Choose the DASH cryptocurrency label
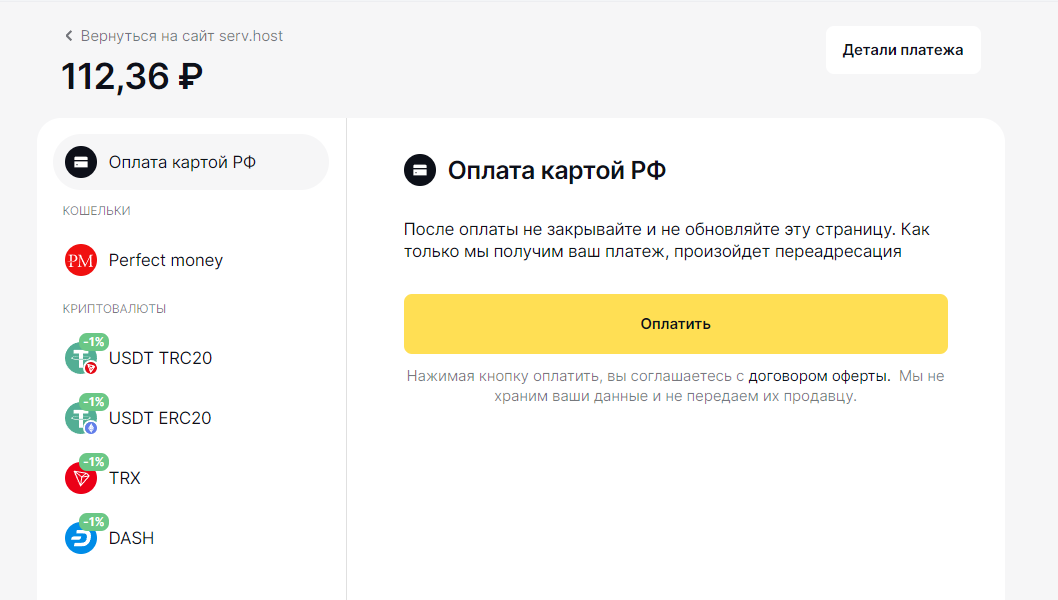 [x=131, y=539]
